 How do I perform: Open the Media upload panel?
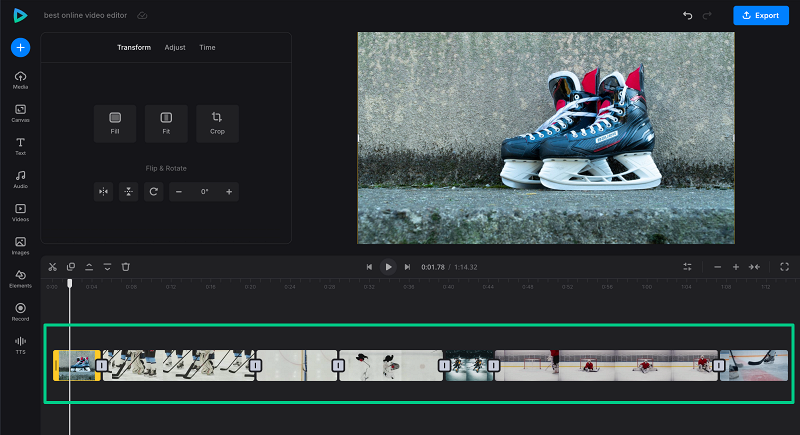pos(20,80)
